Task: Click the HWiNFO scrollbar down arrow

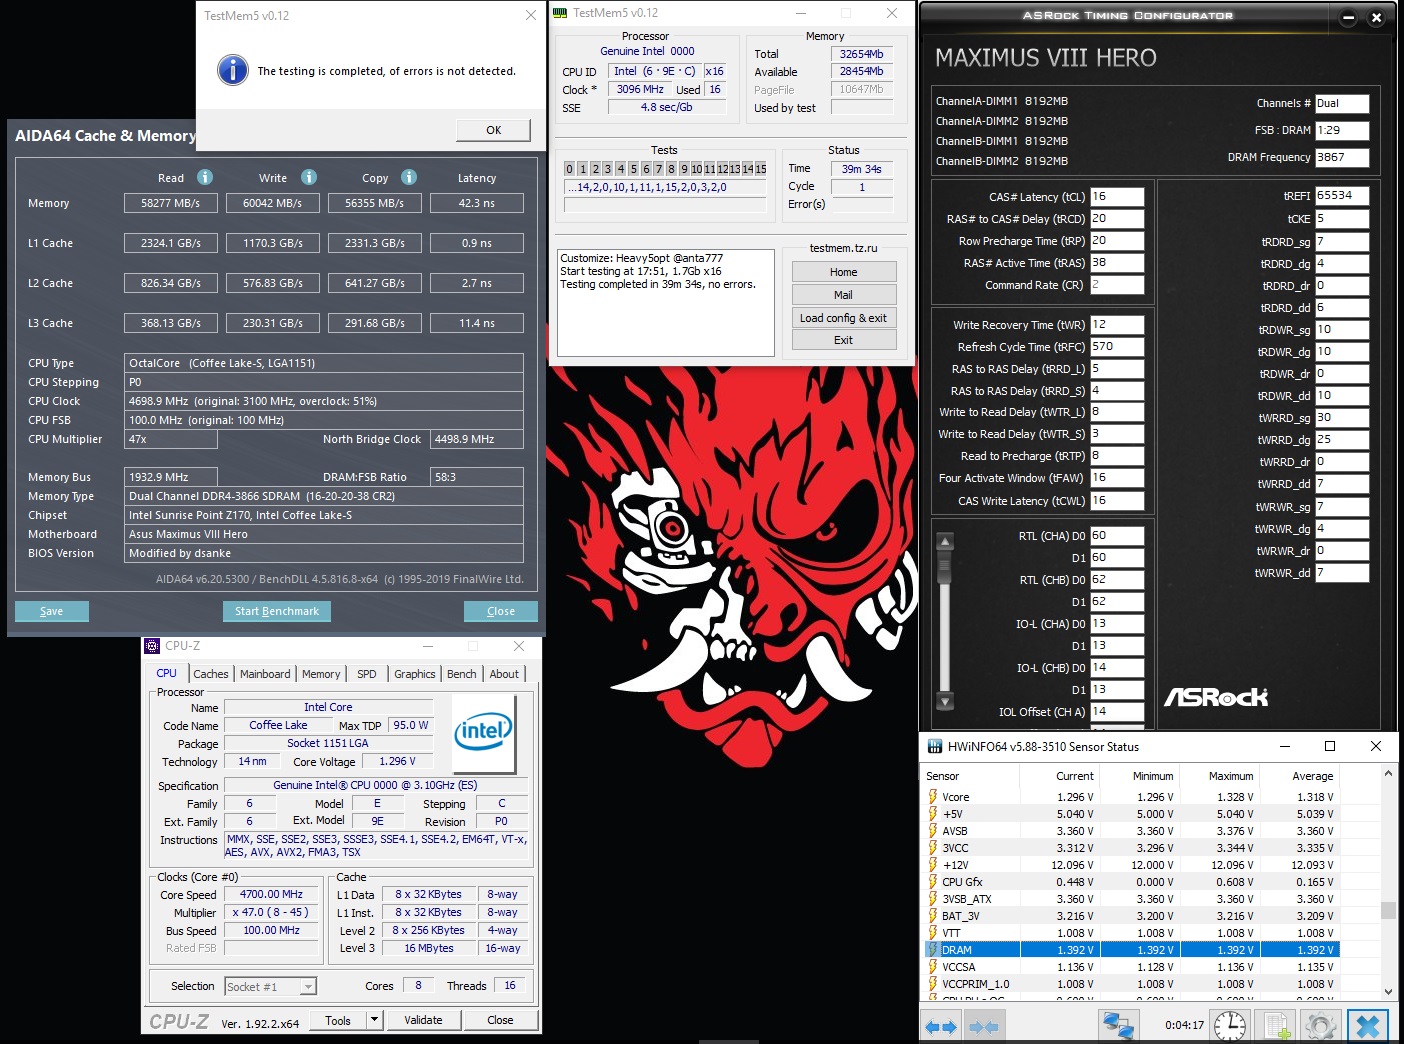Action: [x=1388, y=991]
